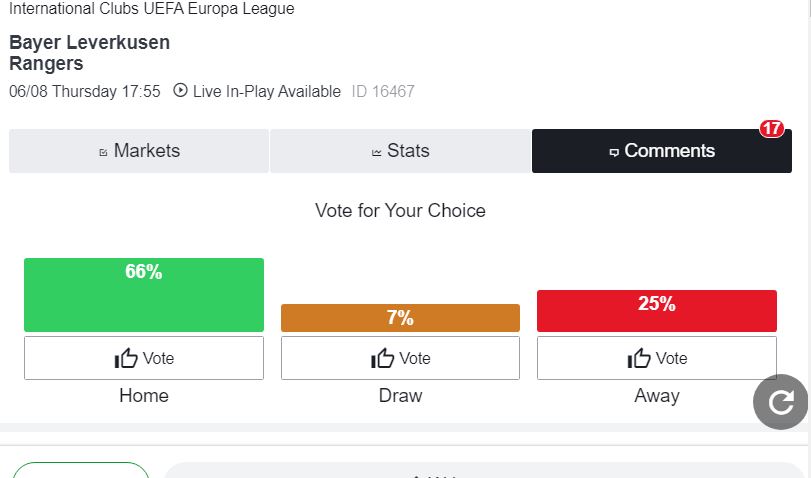Click the Markets tab checklist icon
The image size is (811, 478).
pos(103,152)
